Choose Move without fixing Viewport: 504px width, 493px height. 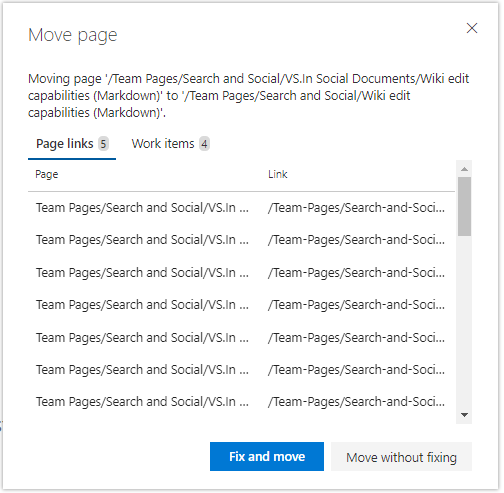tap(401, 456)
